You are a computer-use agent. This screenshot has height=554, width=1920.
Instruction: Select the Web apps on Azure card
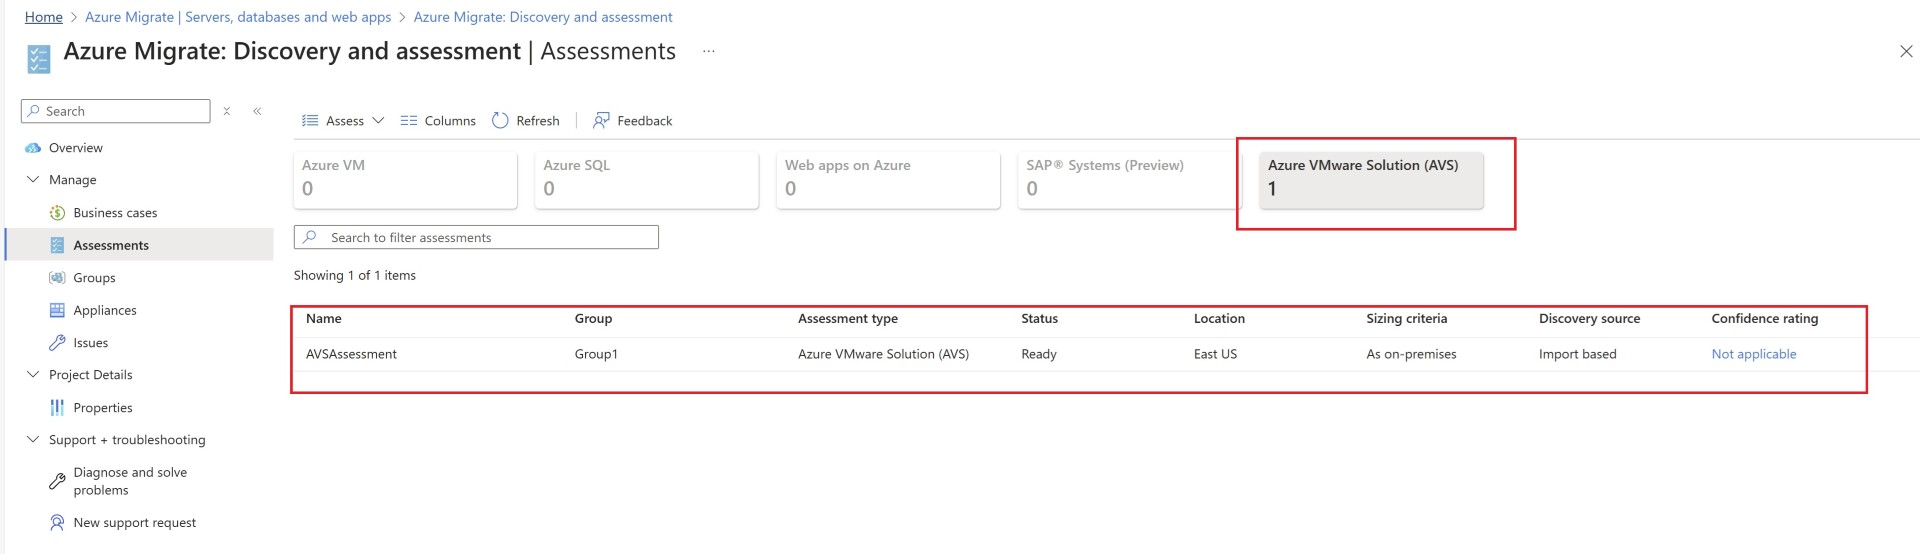coord(888,180)
